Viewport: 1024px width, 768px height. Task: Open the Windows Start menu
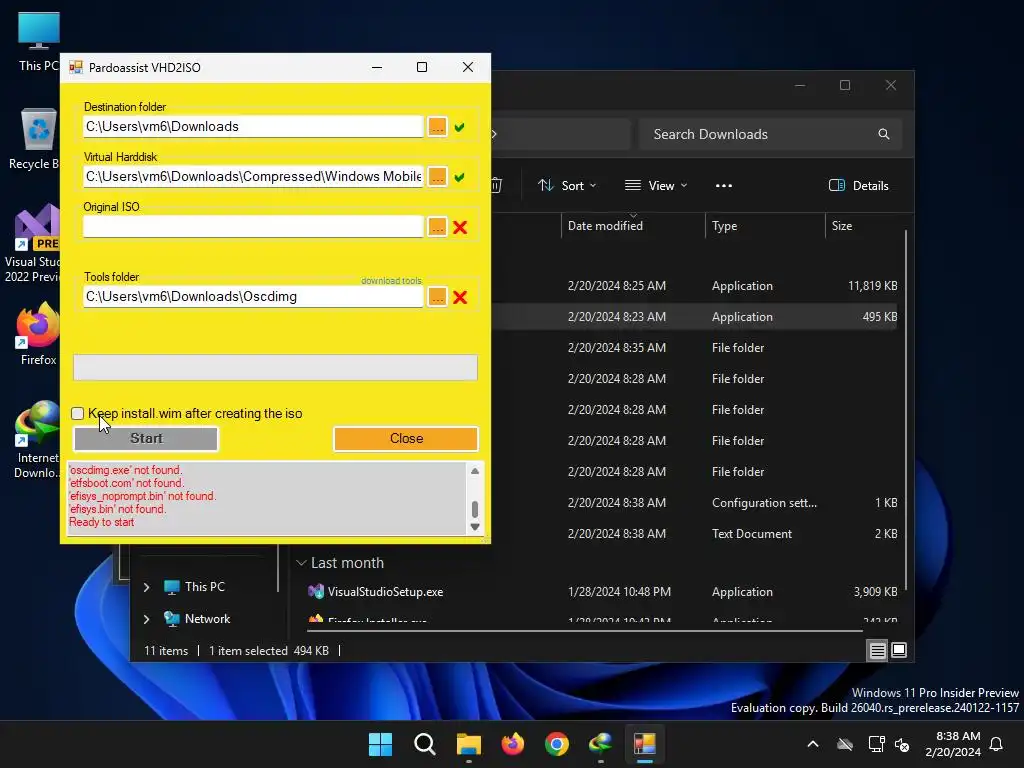380,744
